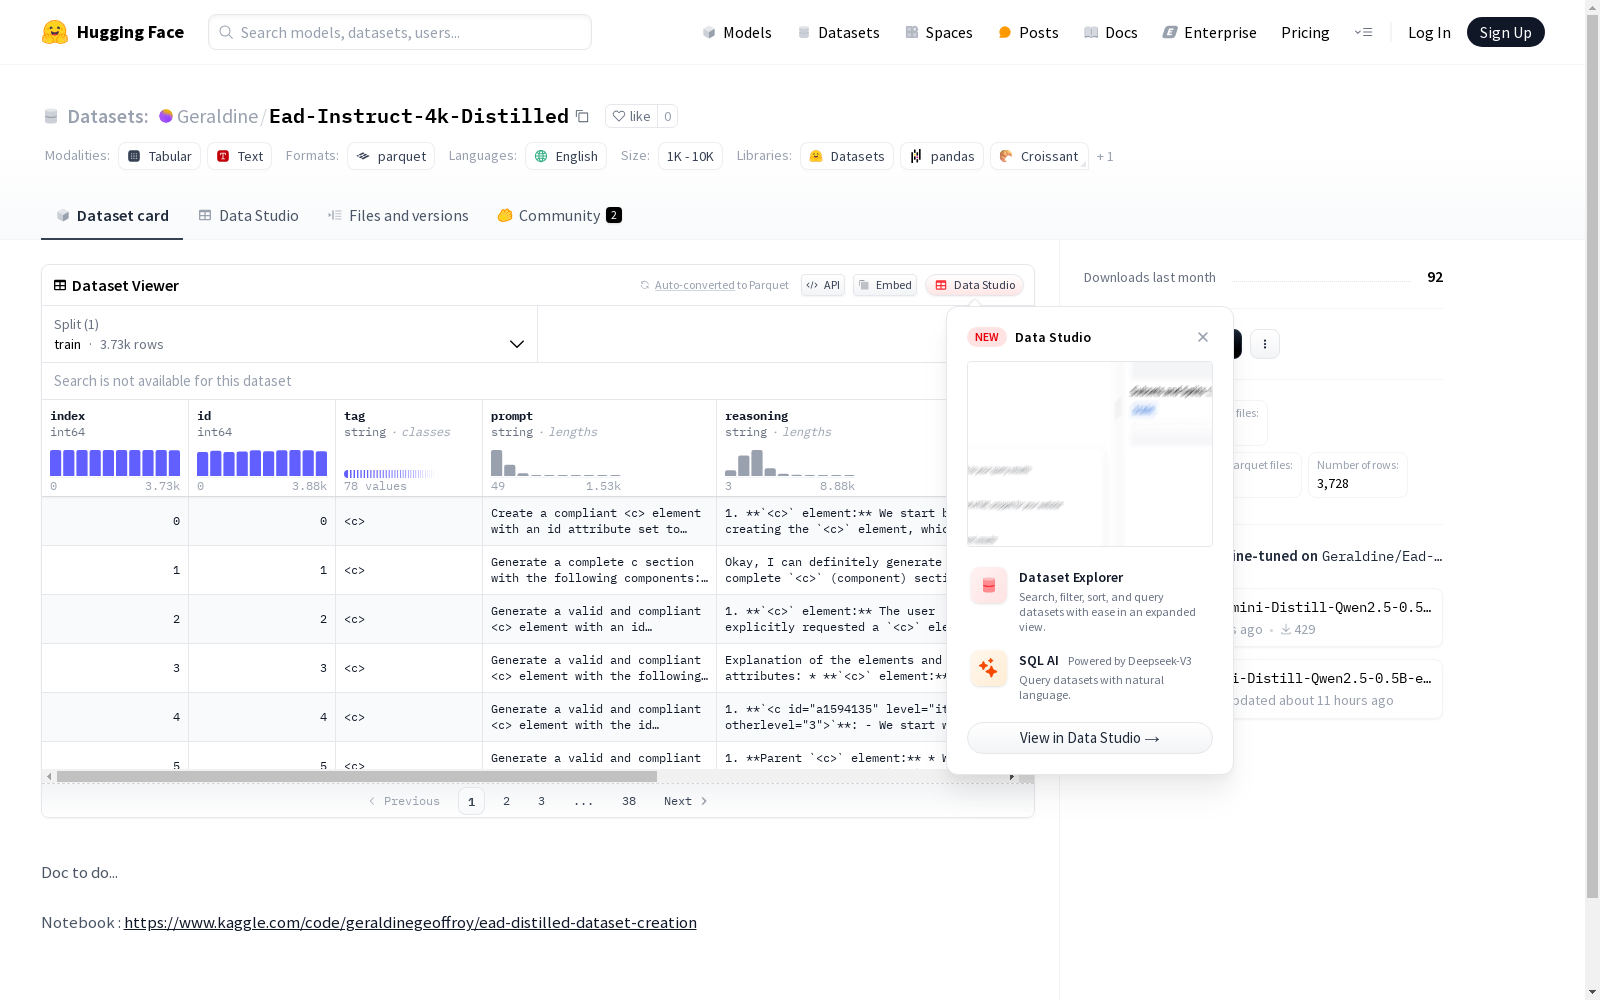The height and width of the screenshot is (1000, 1600).
Task: Click the pandas library tag
Action: pyautogui.click(x=942, y=156)
